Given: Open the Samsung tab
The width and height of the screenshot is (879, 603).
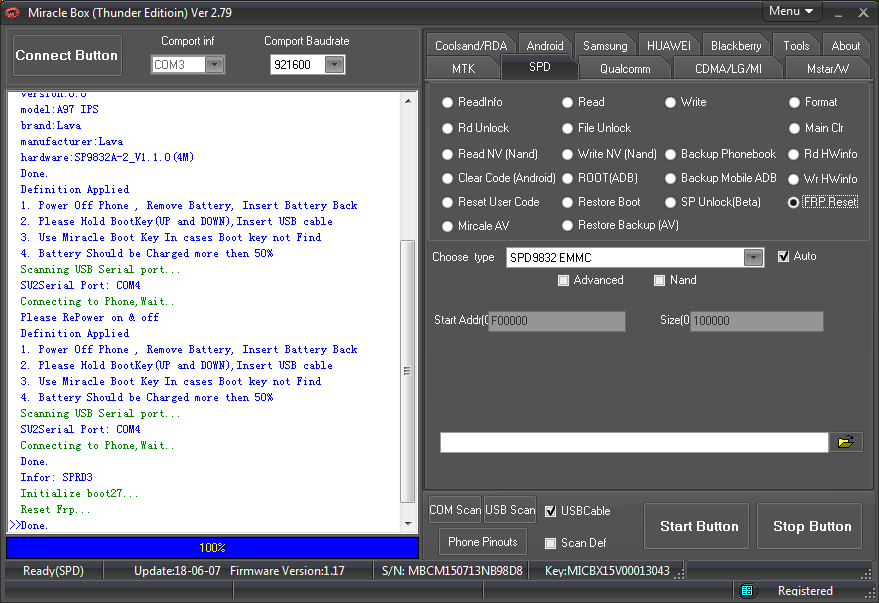Looking at the screenshot, I should [x=605, y=46].
